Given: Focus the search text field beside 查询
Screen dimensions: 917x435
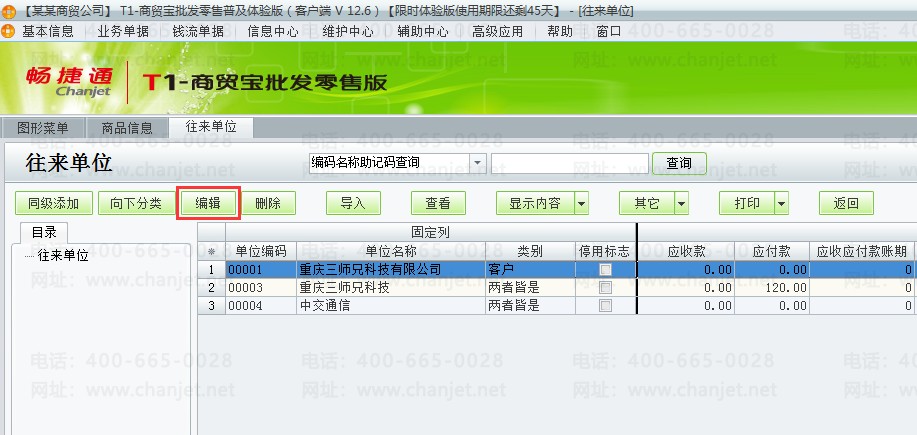Looking at the screenshot, I should tap(570, 163).
